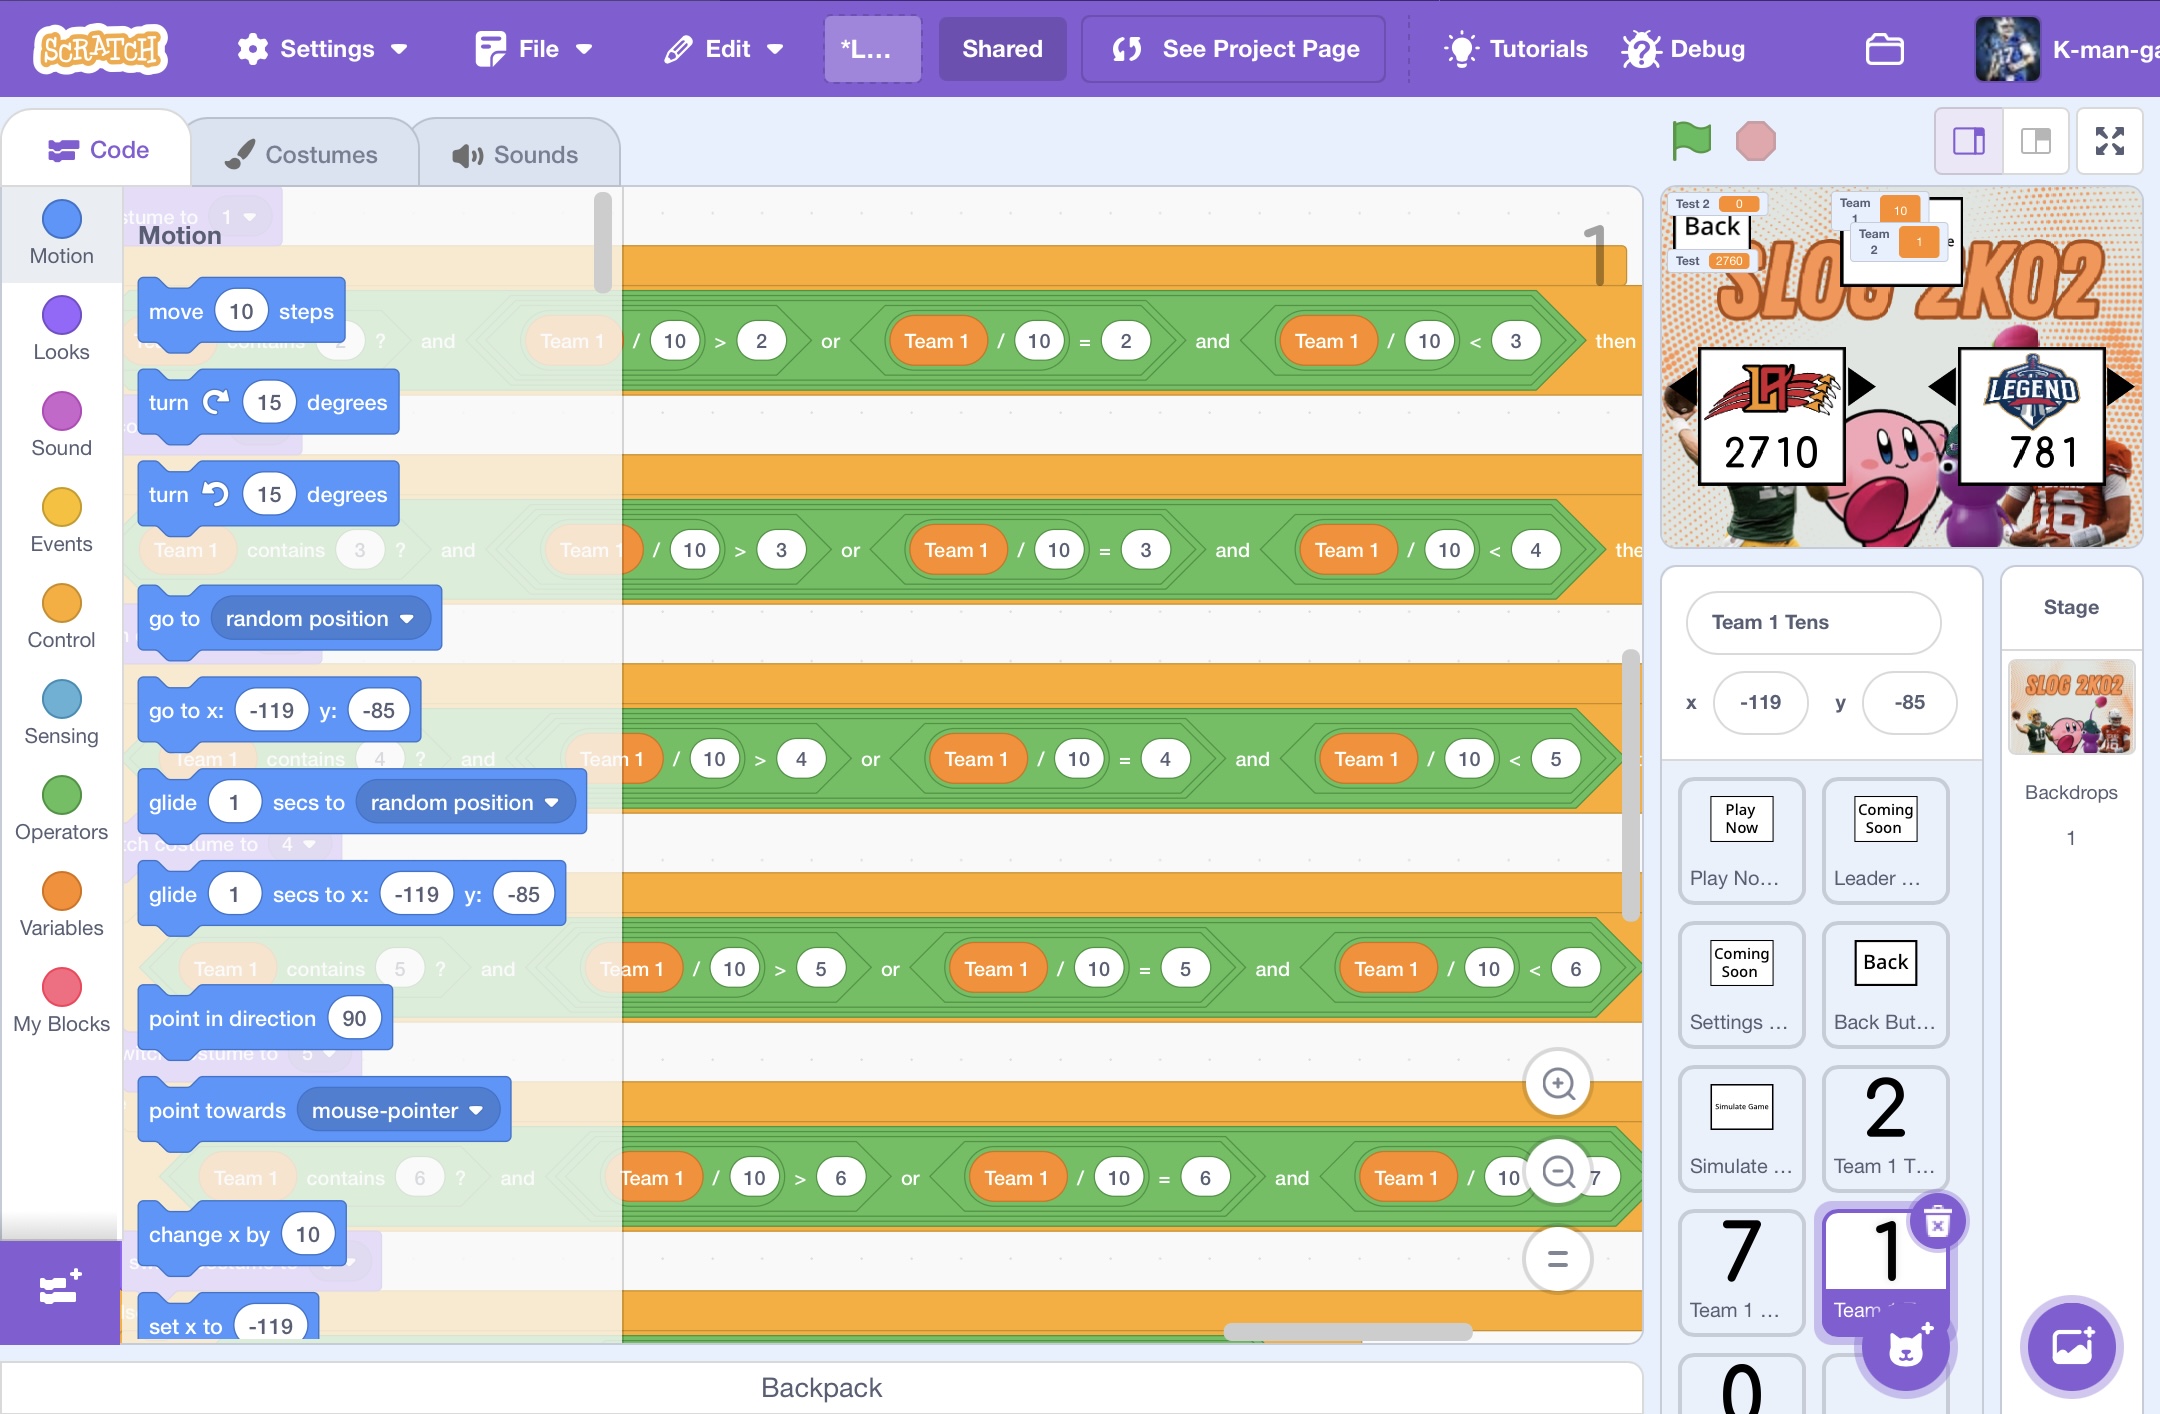Open Events block category
The width and height of the screenshot is (2160, 1414).
point(61,521)
